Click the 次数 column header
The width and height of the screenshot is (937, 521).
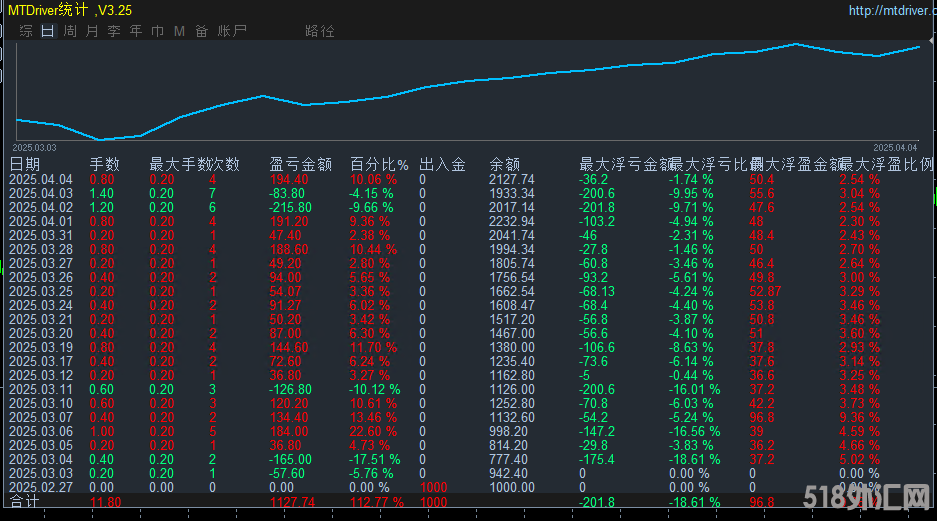click(225, 164)
